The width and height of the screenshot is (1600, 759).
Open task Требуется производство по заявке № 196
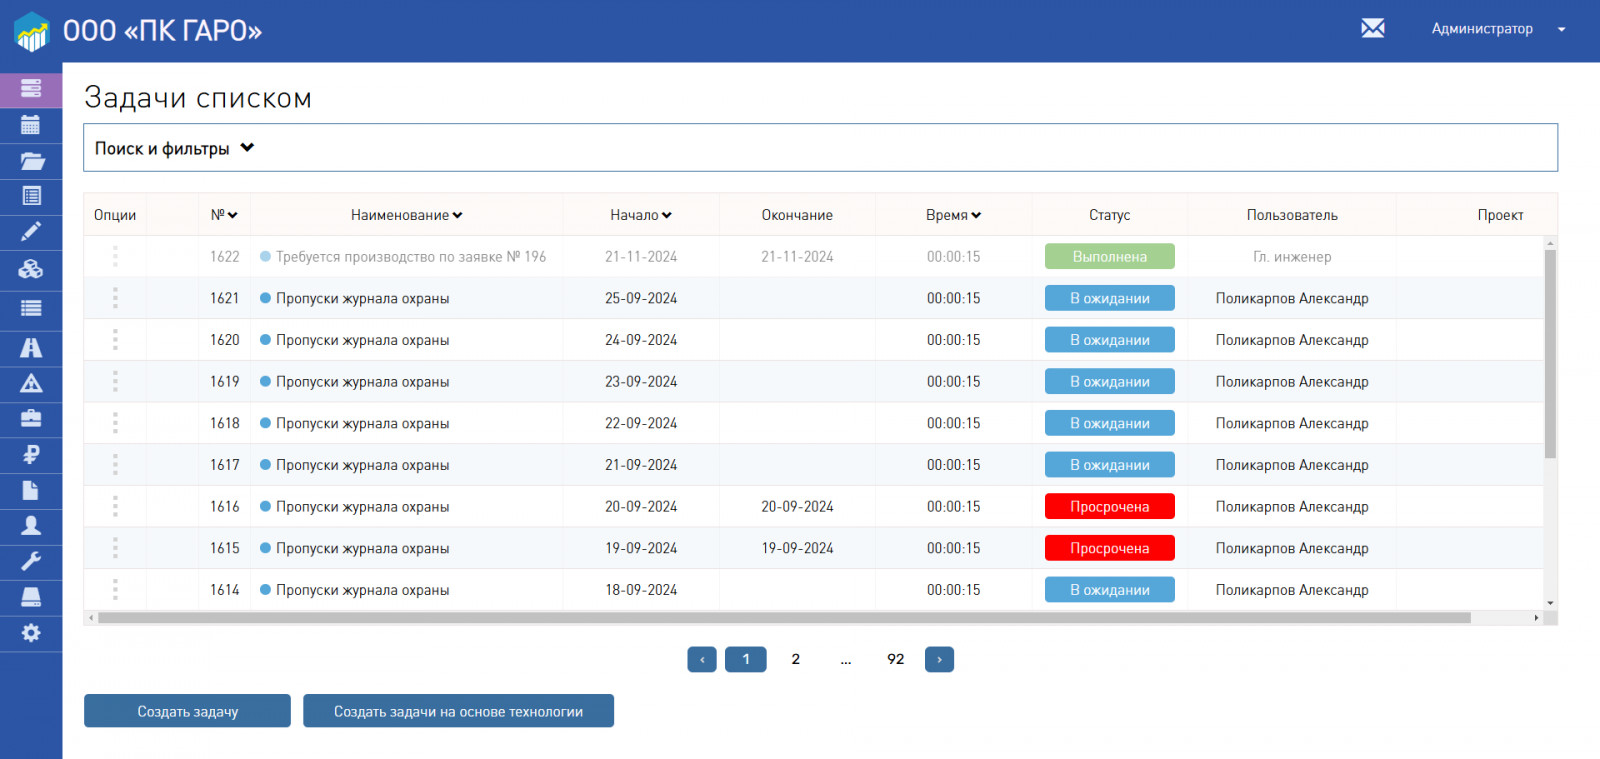pos(411,257)
